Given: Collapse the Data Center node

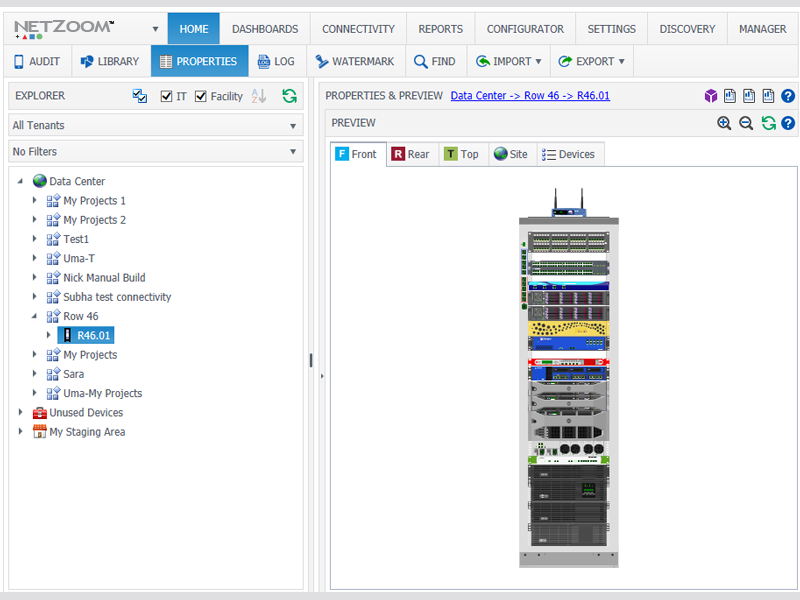Looking at the screenshot, I should pyautogui.click(x=20, y=181).
